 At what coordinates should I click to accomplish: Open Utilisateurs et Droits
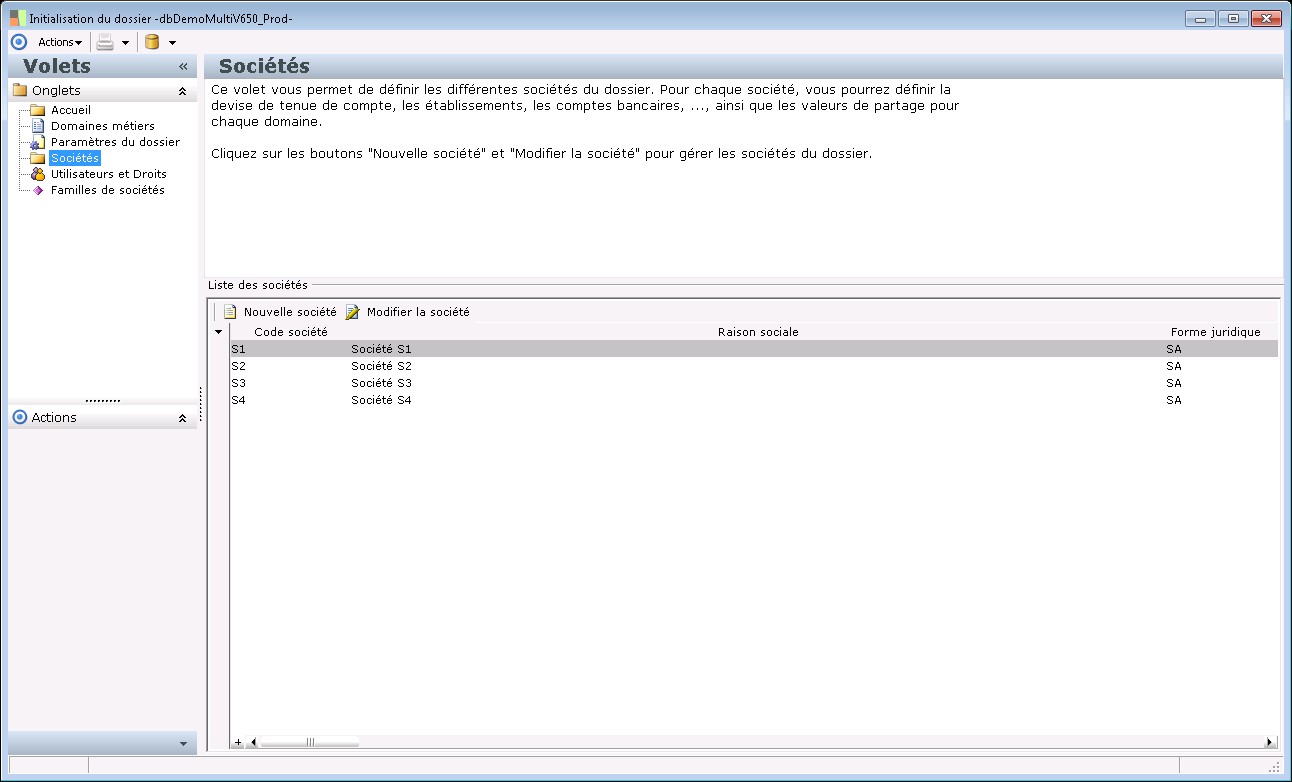coord(109,174)
